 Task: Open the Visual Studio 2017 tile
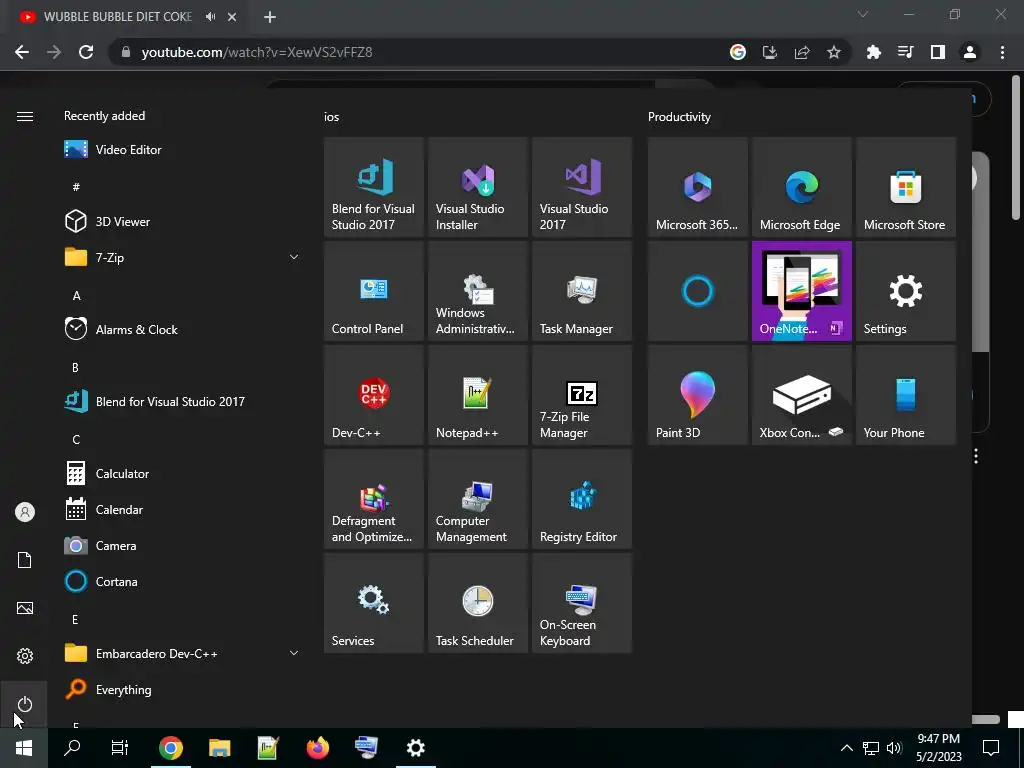(x=582, y=187)
